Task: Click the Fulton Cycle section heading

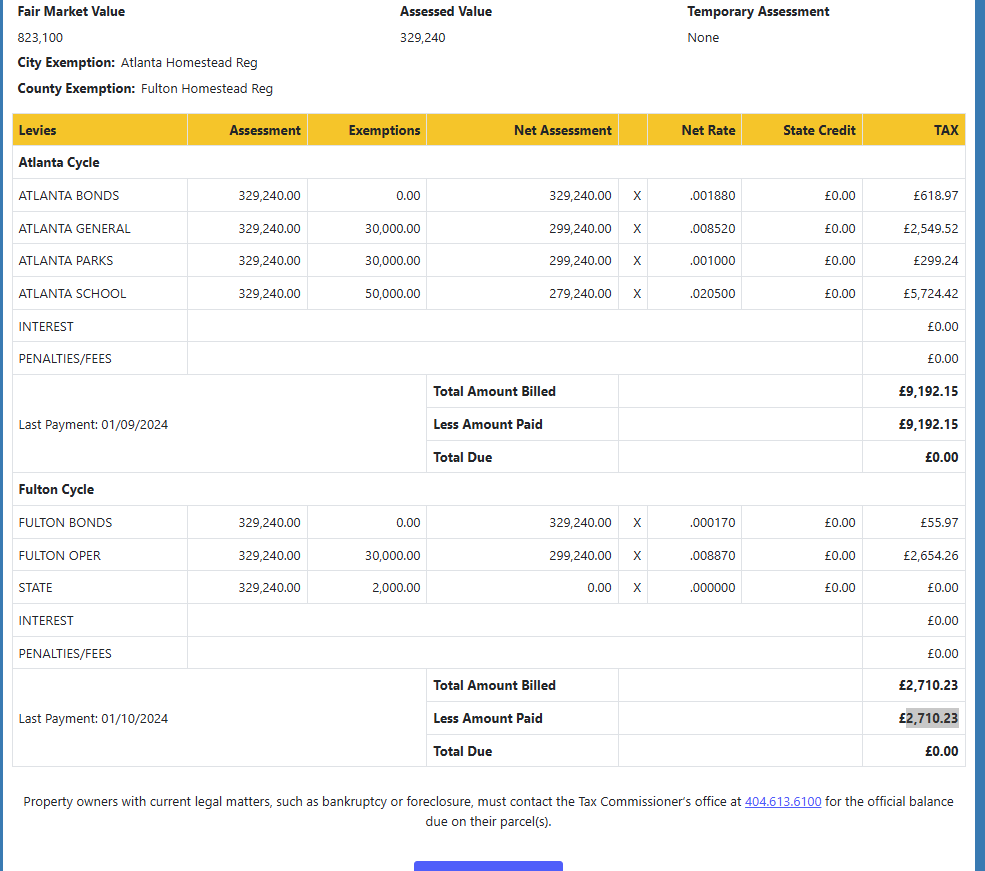Action: click(x=56, y=490)
